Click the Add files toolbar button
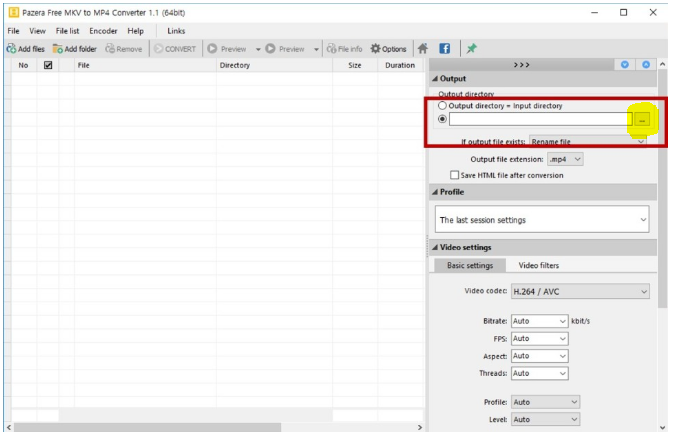The image size is (673, 436). click(26, 49)
